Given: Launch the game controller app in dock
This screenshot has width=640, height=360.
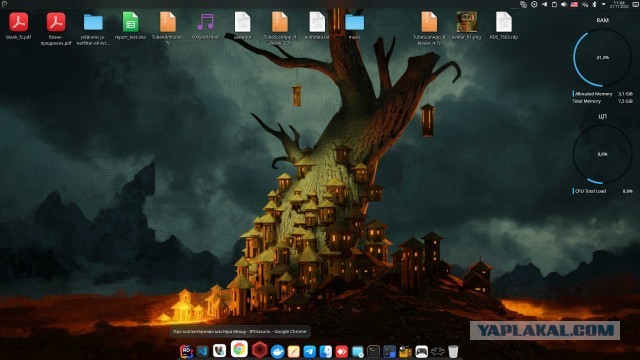Looking at the screenshot, I should pyautogui.click(x=421, y=351).
